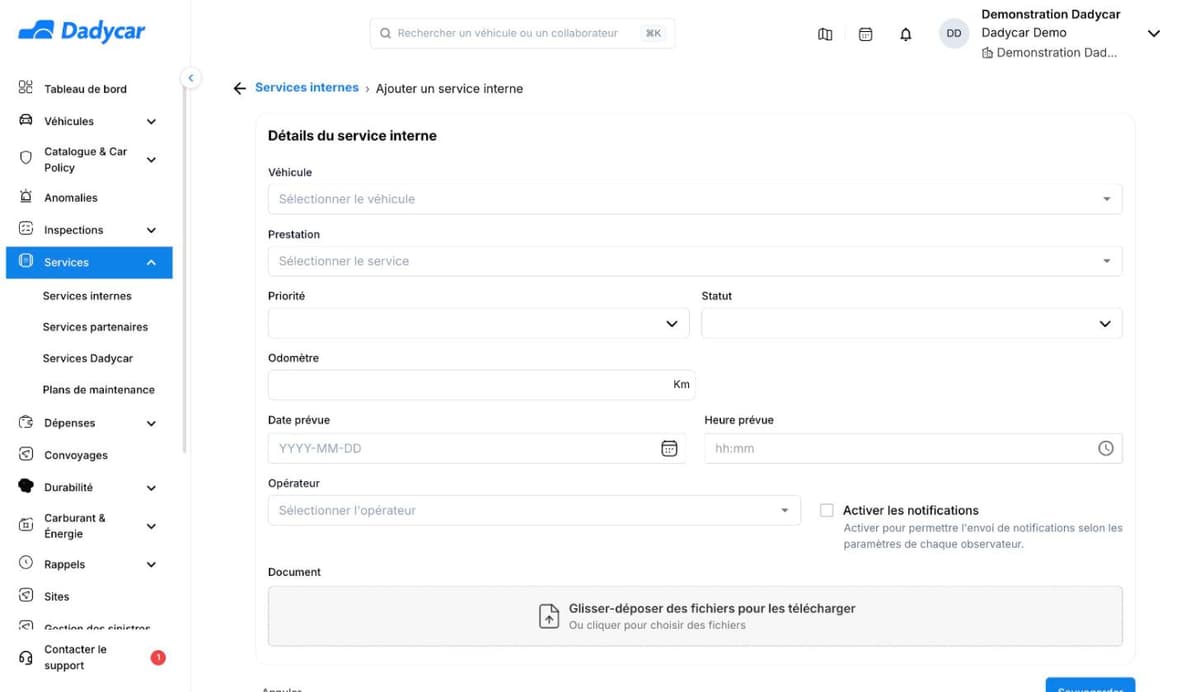Click the Odomètre input field
1200x692 pixels.
[481, 385]
